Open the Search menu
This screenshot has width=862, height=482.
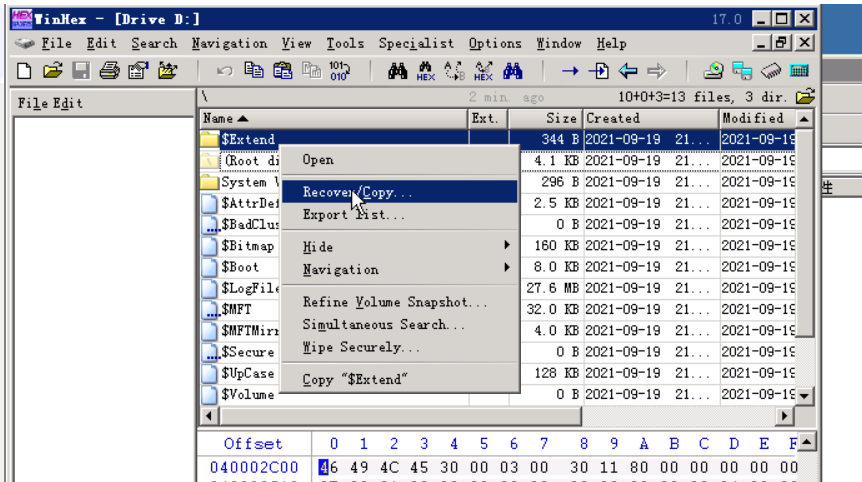(x=154, y=43)
